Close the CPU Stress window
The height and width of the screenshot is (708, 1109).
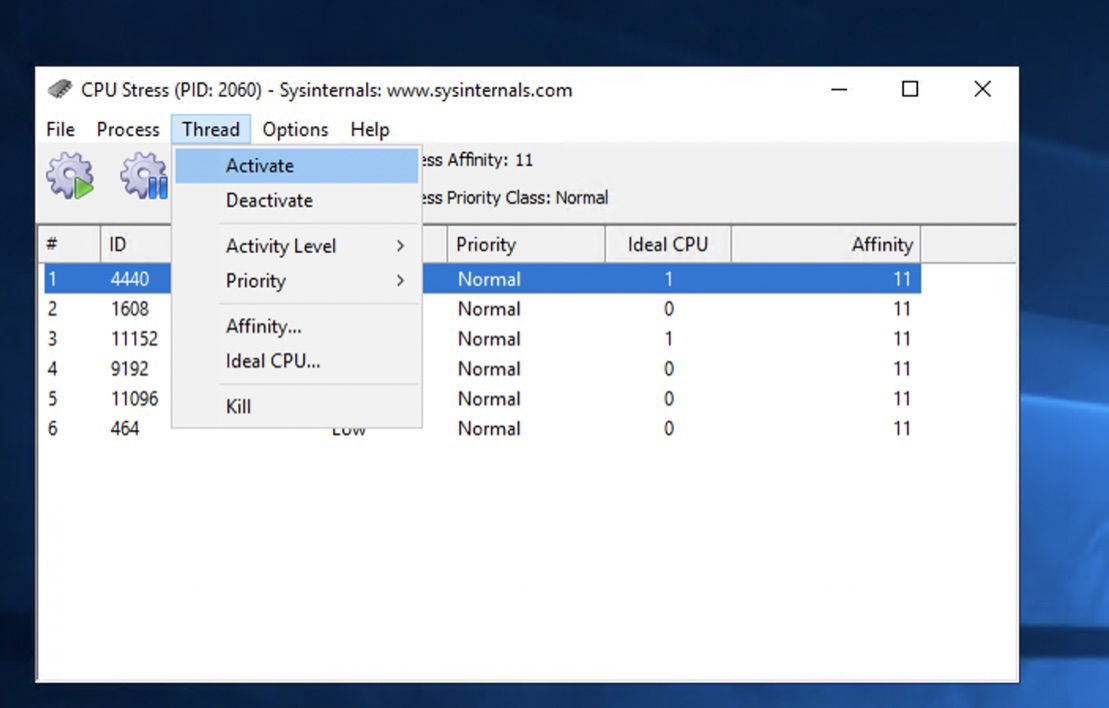[982, 89]
